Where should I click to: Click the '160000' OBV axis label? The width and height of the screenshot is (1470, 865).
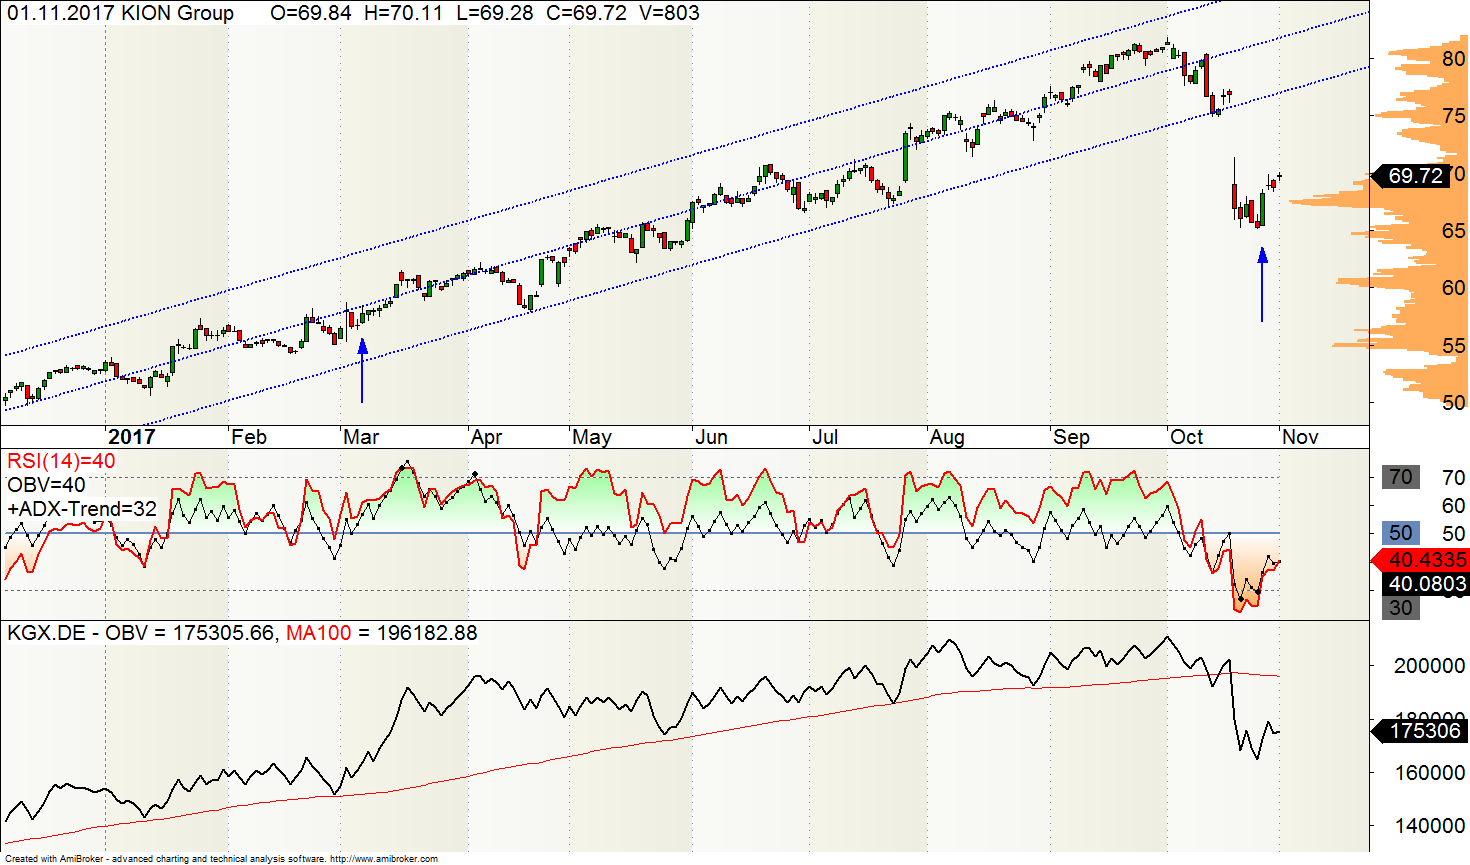1430,773
